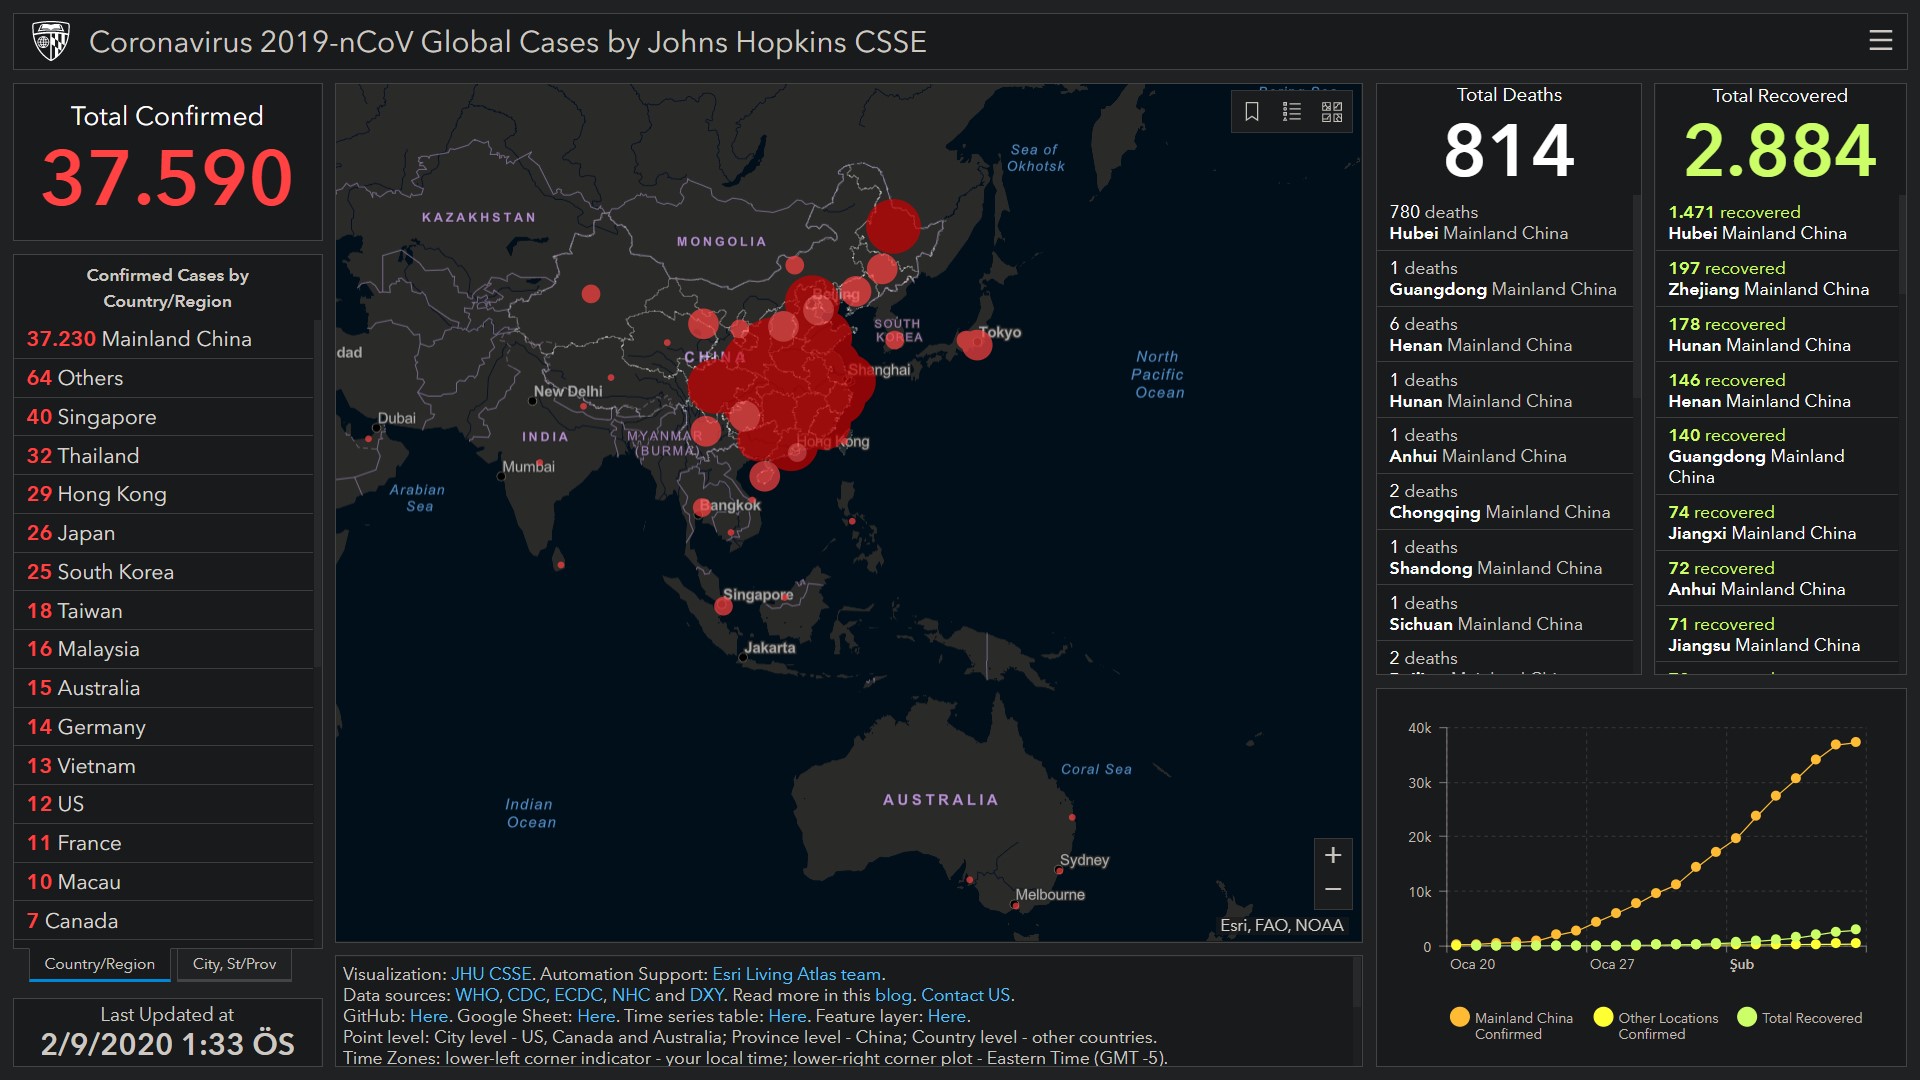The height and width of the screenshot is (1080, 1920).
Task: Open basemap gallery grid icon
Action: (1332, 112)
